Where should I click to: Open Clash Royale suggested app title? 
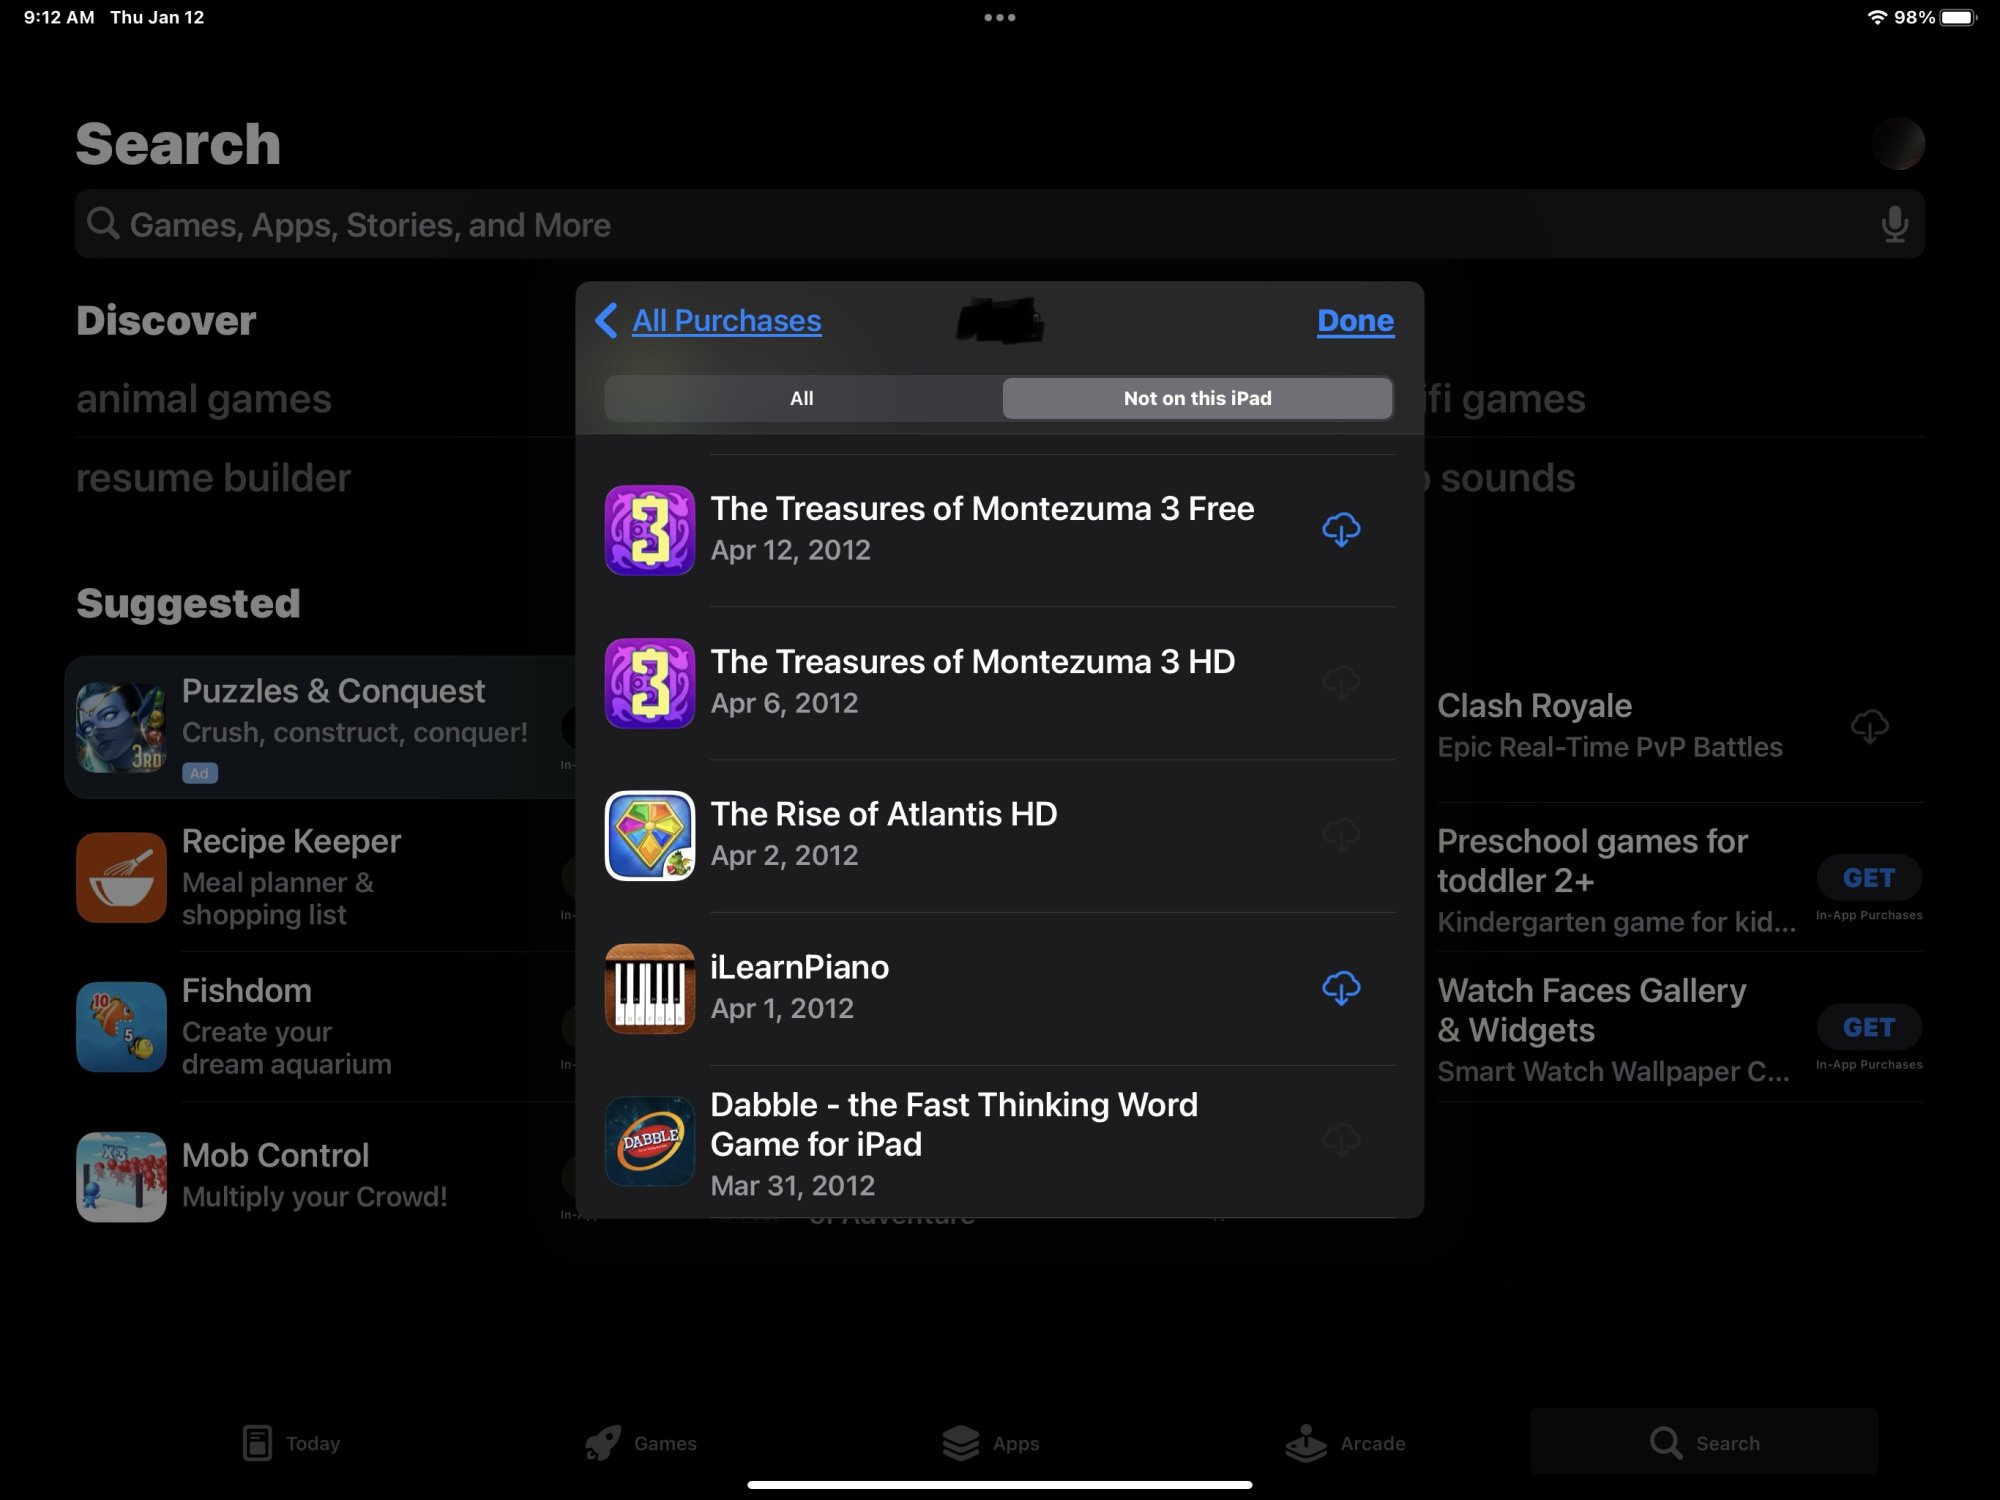coord(1534,706)
